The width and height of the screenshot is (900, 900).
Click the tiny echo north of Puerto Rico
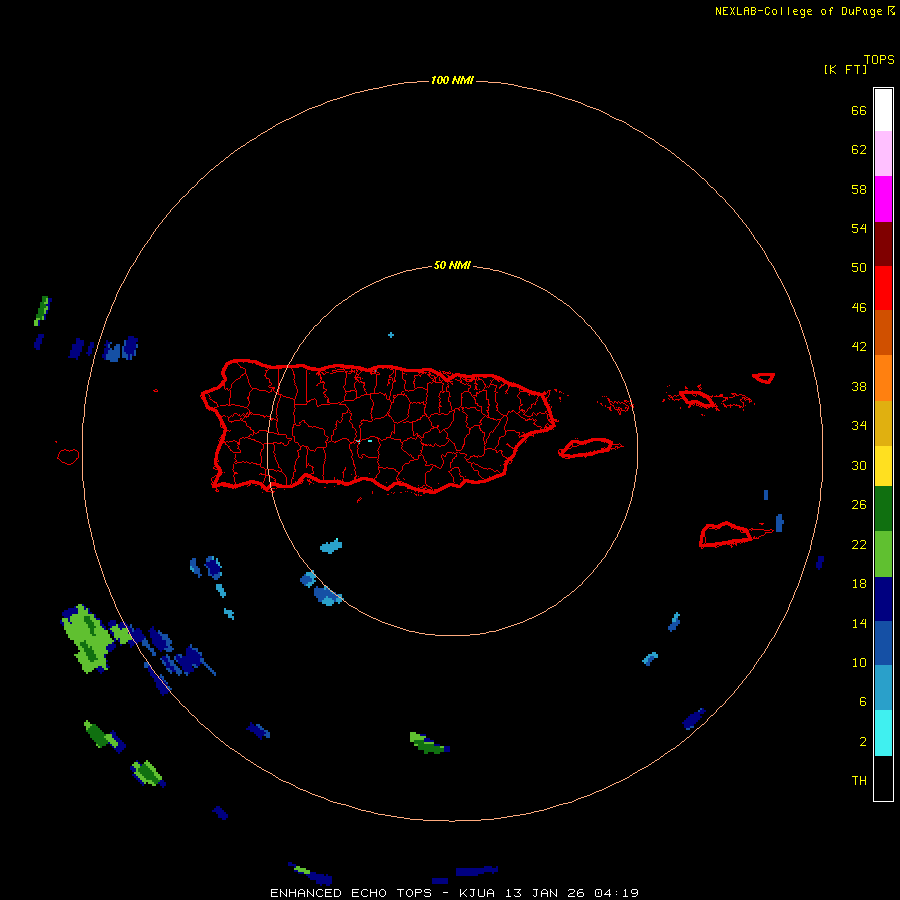click(391, 335)
